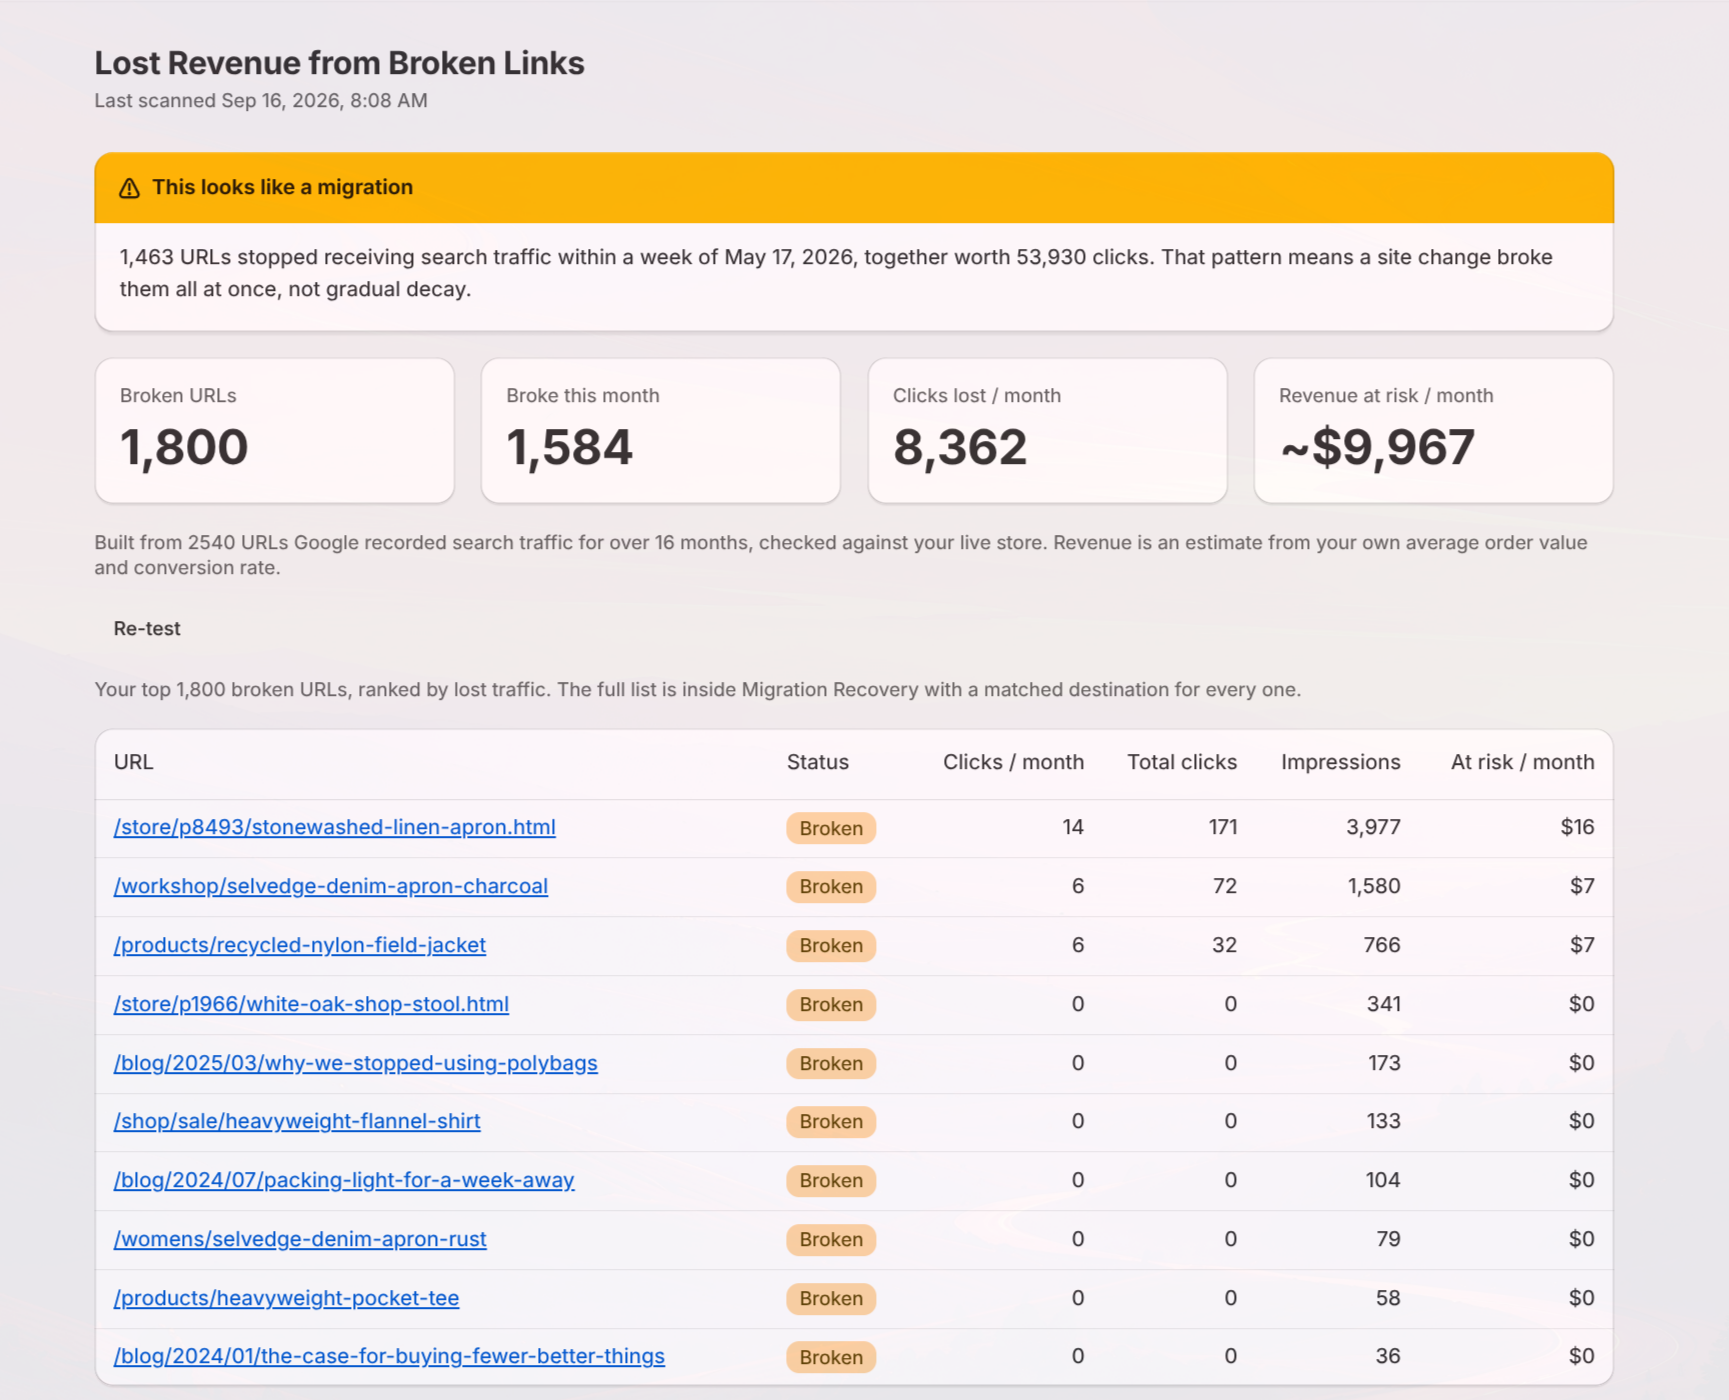Click the warning triangle icon in the migration banner

(x=129, y=188)
